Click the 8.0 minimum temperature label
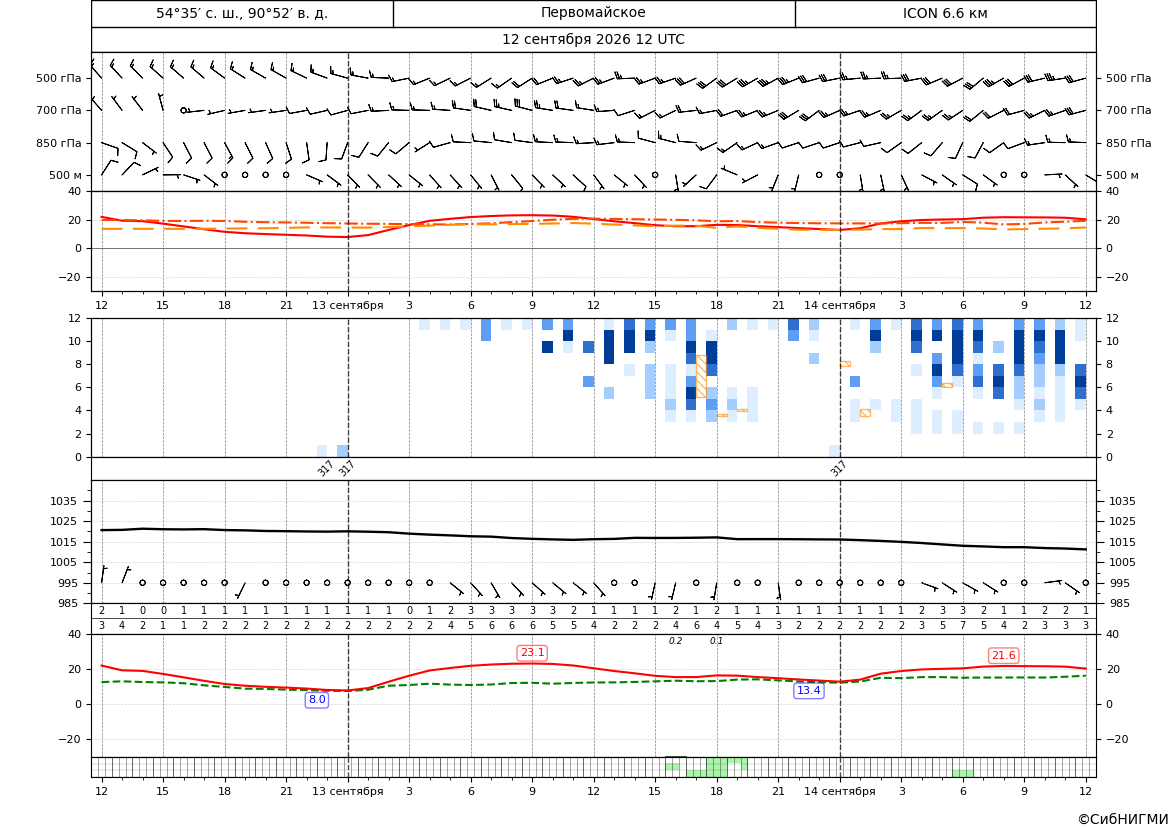 (x=317, y=699)
